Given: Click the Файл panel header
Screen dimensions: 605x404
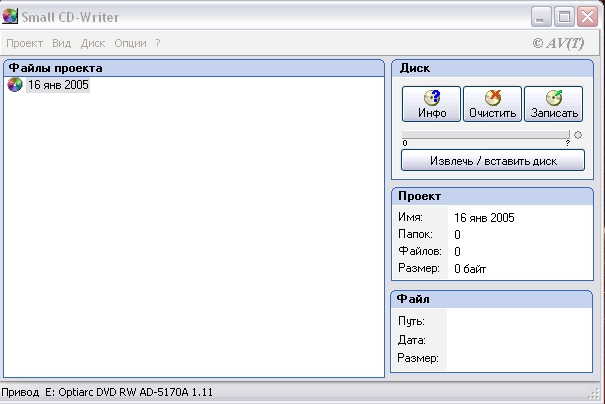Looking at the screenshot, I should click(492, 299).
